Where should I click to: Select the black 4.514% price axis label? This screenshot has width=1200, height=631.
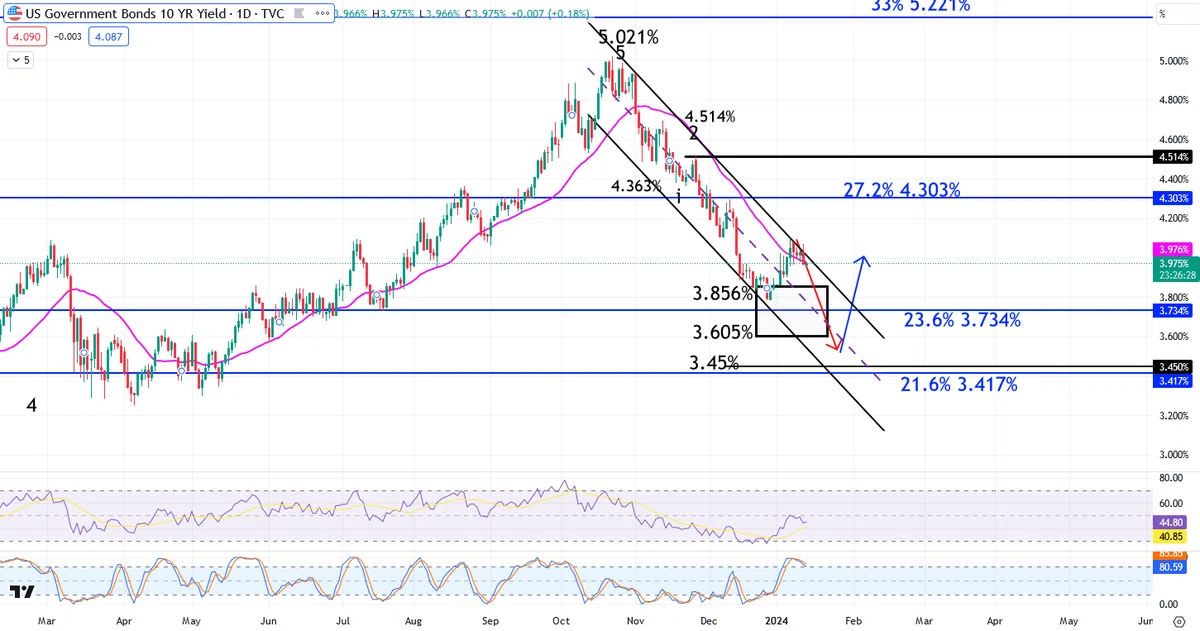pyautogui.click(x=1171, y=157)
